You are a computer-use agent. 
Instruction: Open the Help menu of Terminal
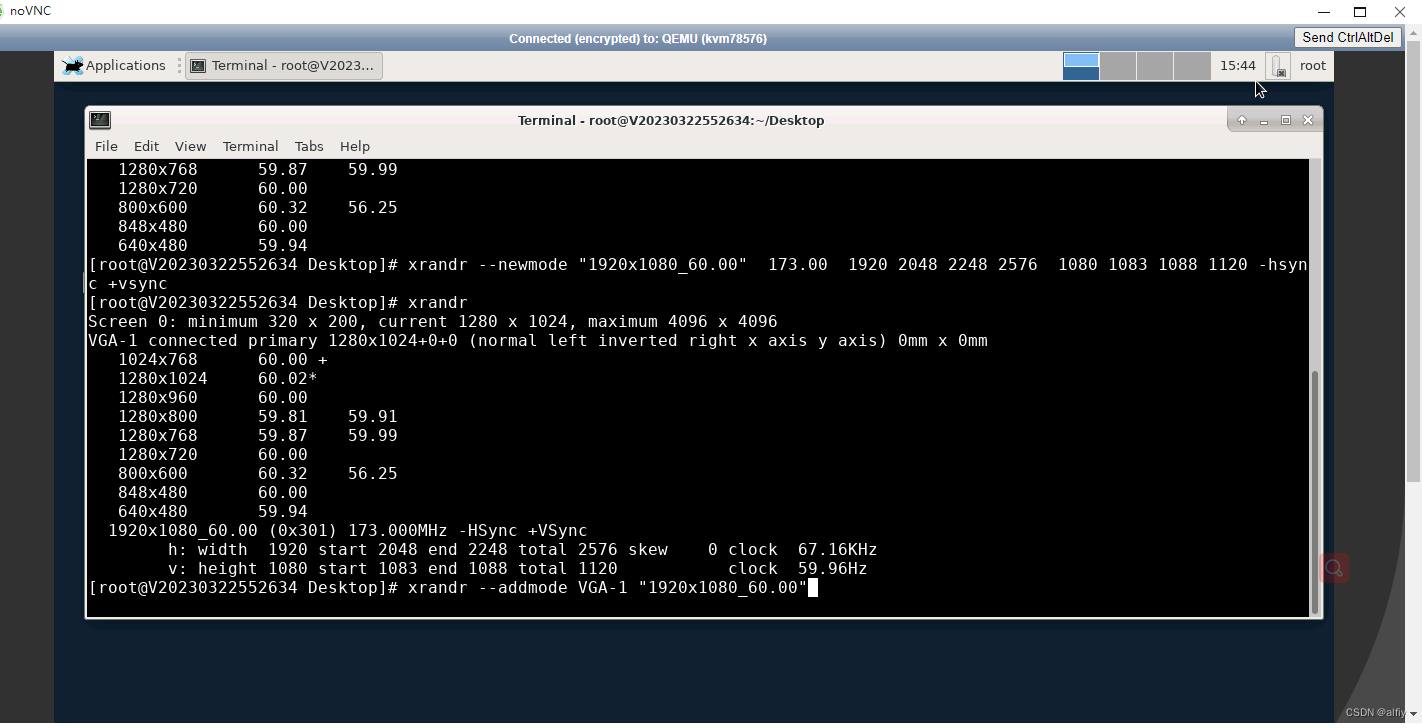(x=355, y=146)
